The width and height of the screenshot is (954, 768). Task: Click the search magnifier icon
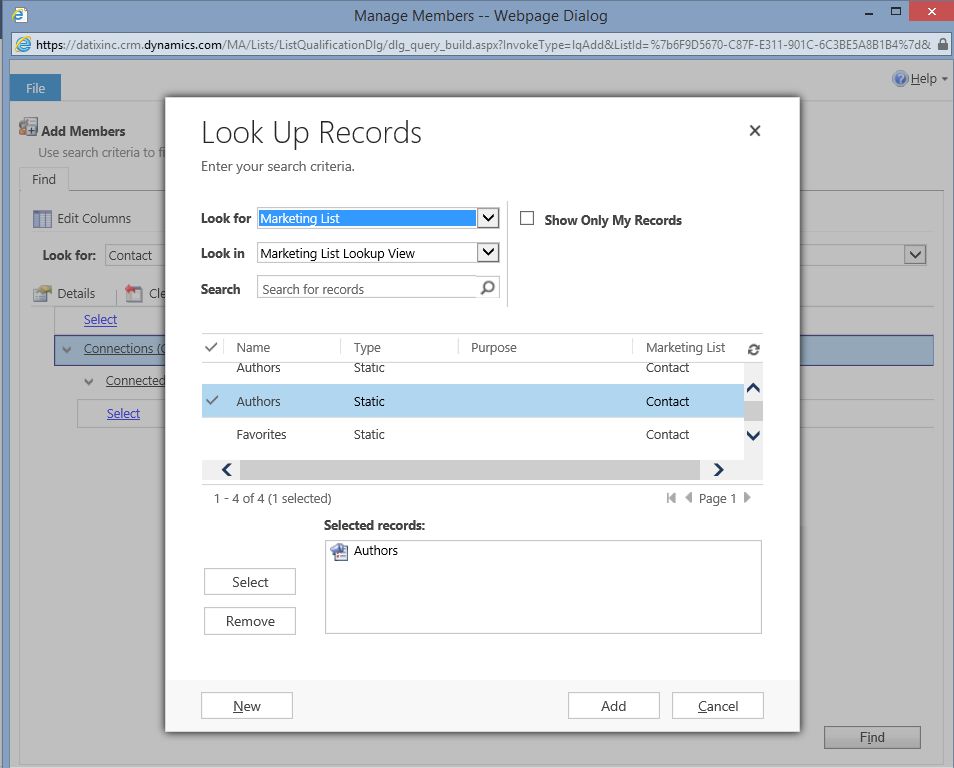[x=487, y=288]
